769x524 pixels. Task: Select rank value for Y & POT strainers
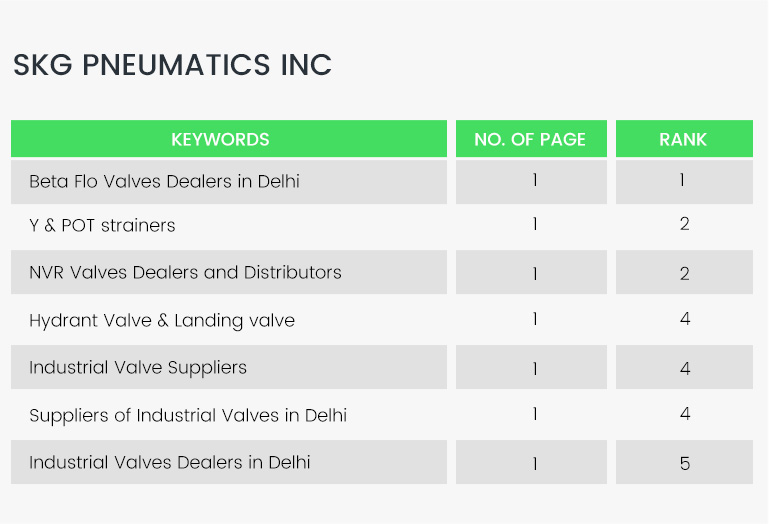point(684,224)
